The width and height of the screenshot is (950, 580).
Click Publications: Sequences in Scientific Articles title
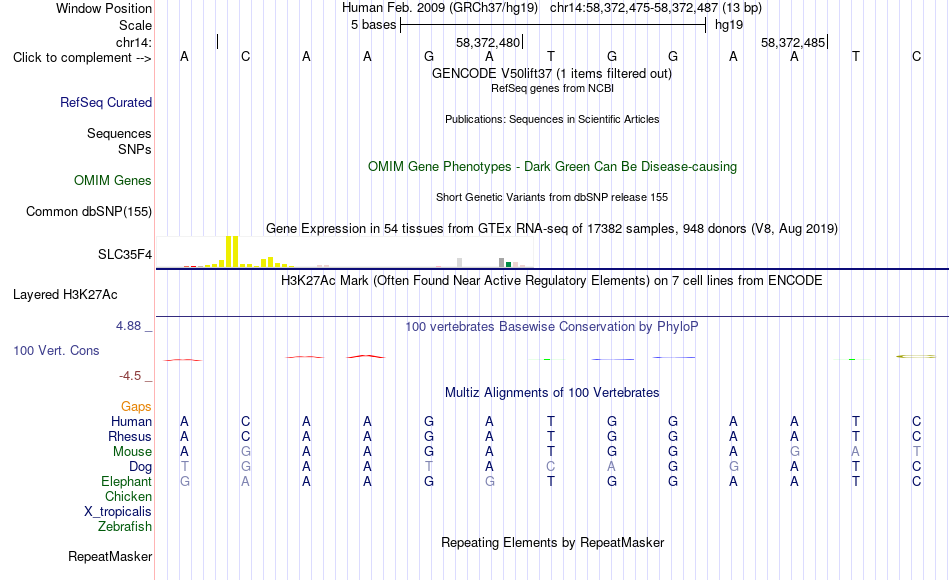[x=552, y=119]
